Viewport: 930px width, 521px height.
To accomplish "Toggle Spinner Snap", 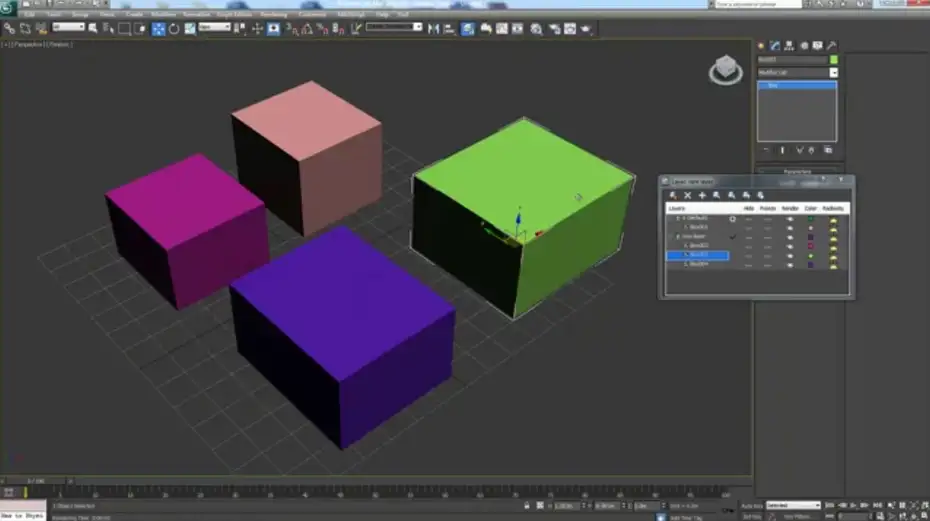I will coord(339,28).
